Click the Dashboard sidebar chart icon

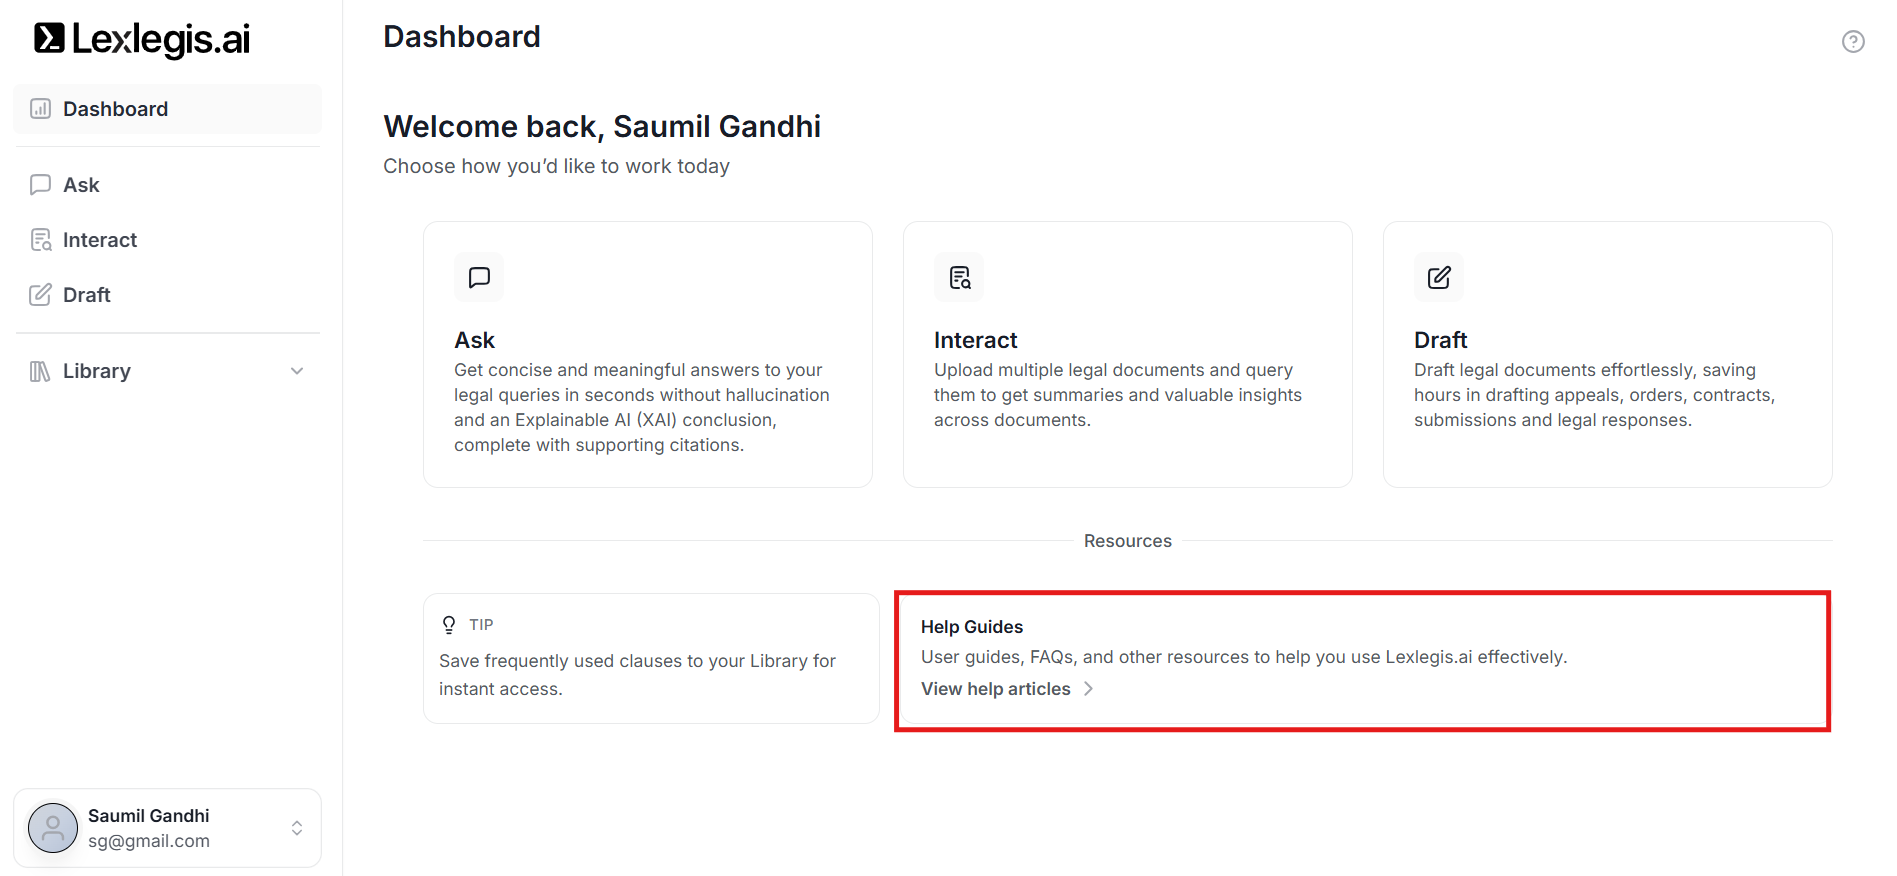[x=40, y=109]
